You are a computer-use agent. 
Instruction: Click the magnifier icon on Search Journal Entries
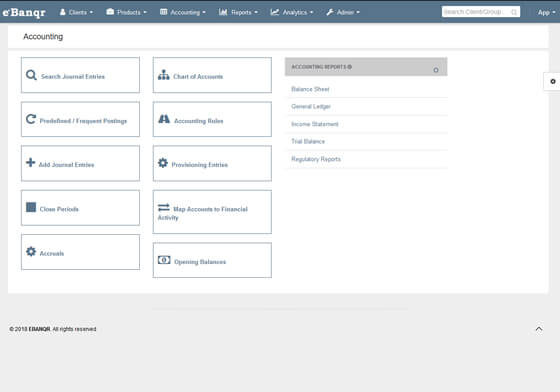31,75
